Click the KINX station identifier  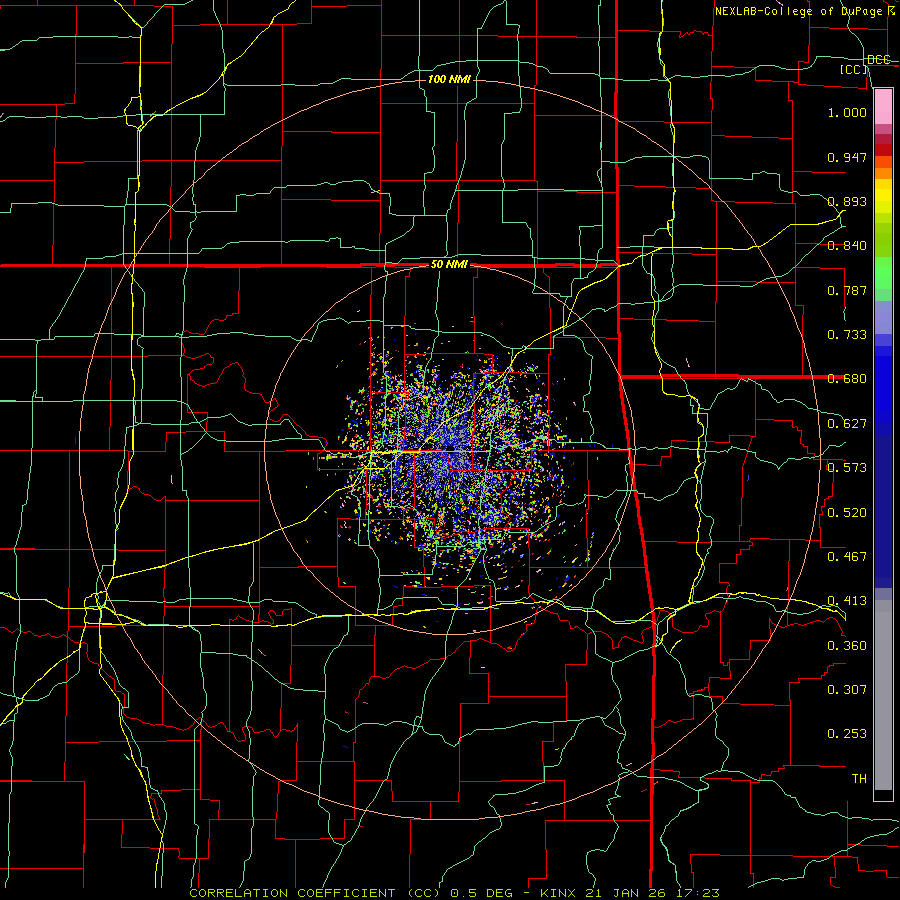point(557,893)
